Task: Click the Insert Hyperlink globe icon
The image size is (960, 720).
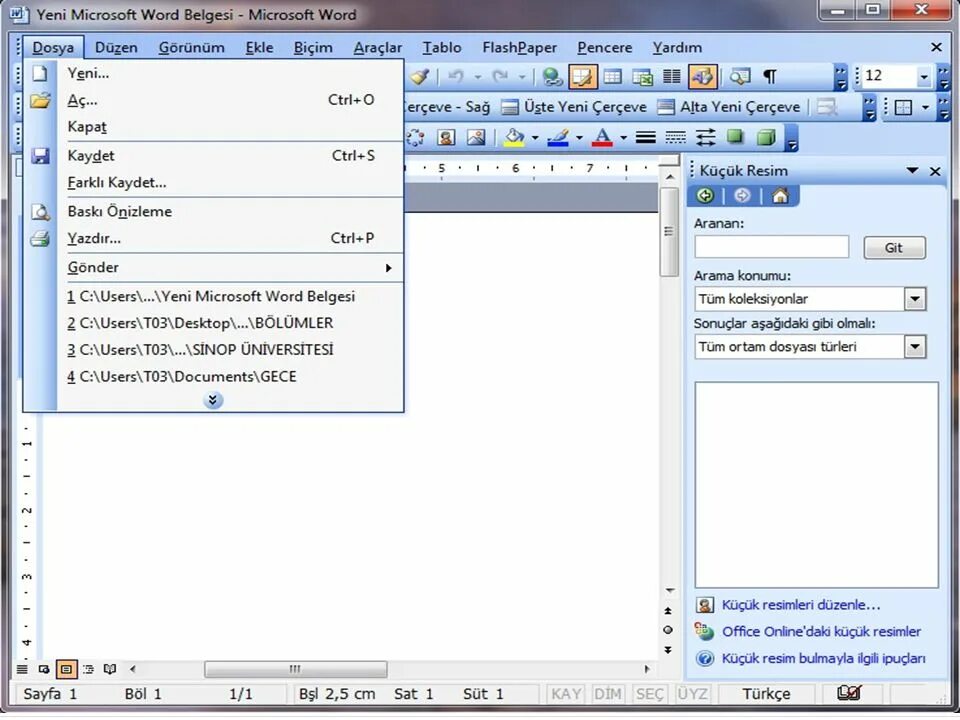Action: tap(553, 77)
